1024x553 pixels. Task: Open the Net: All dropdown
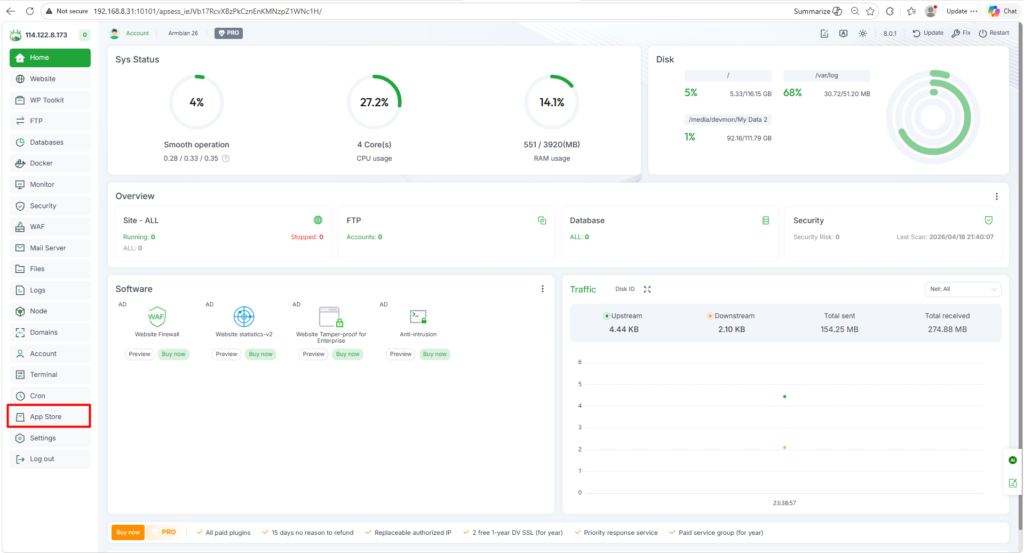click(x=962, y=289)
